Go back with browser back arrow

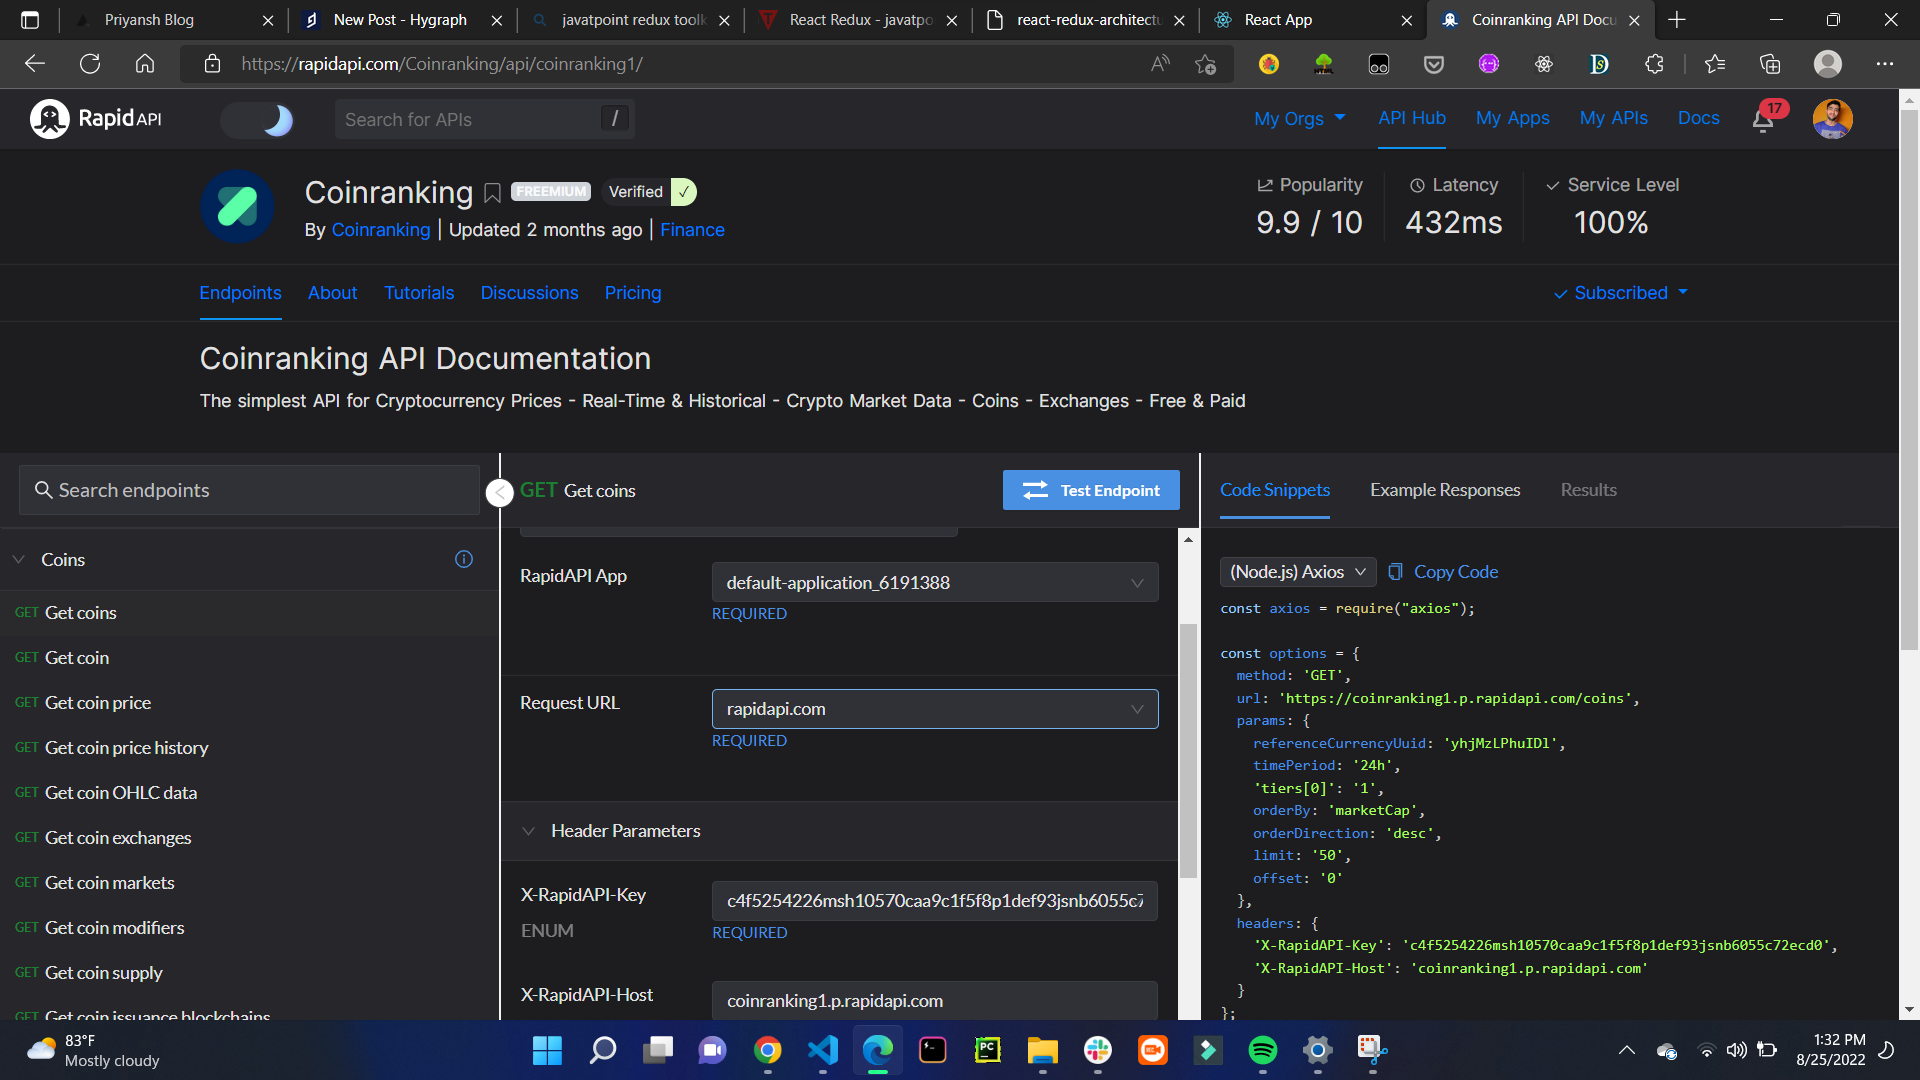(x=35, y=64)
